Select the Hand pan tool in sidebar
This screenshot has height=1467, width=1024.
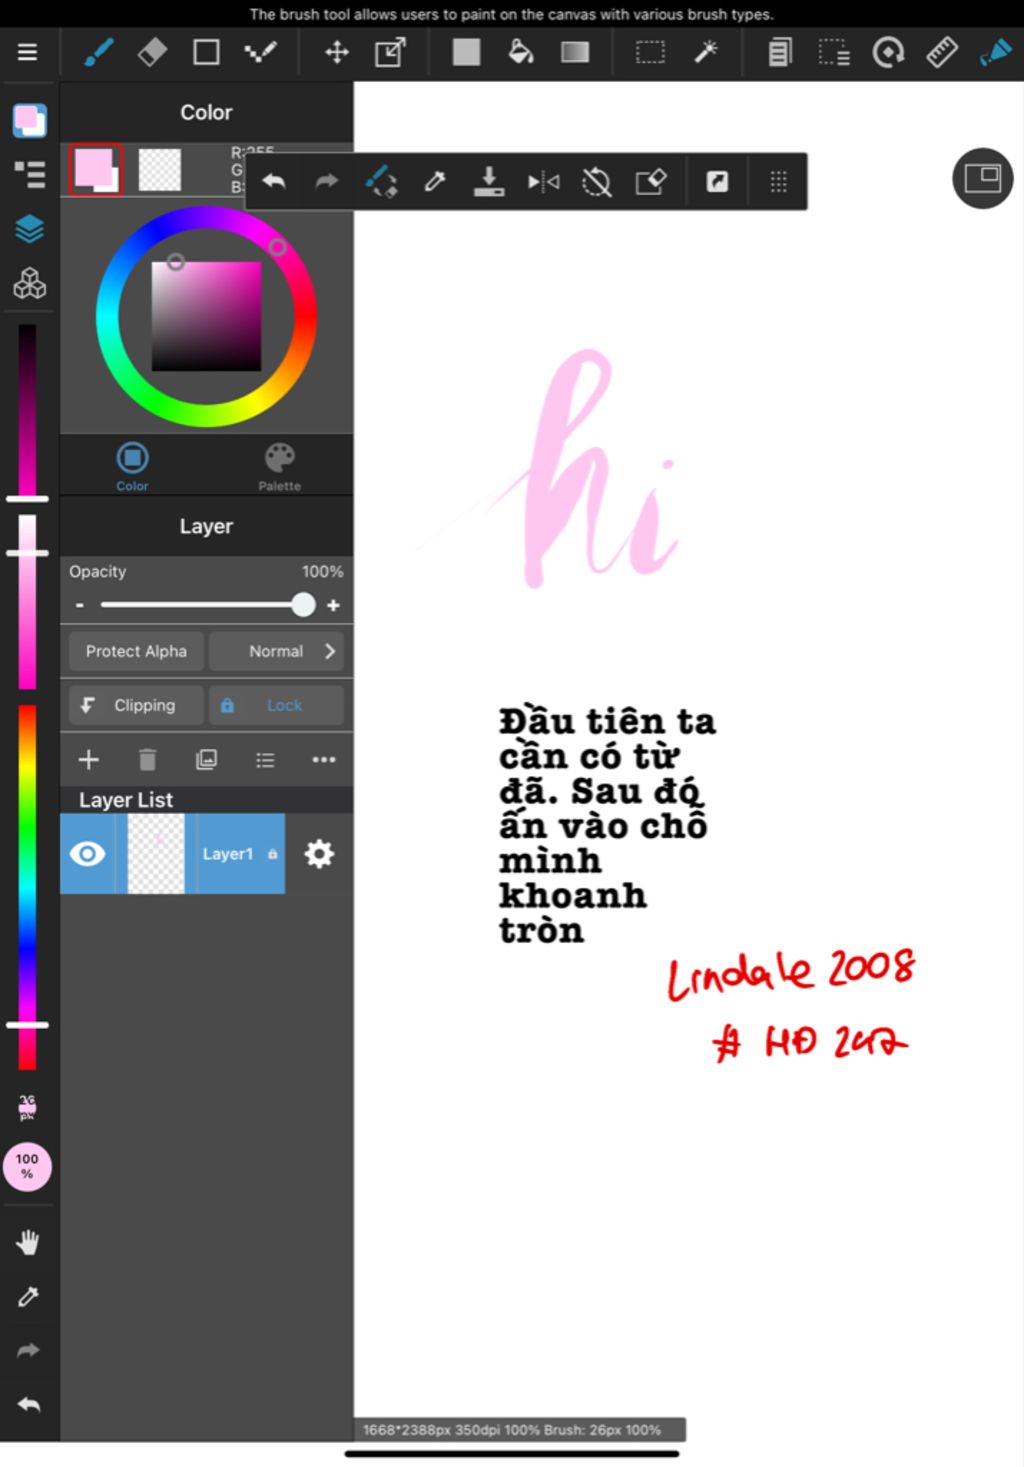28,1242
